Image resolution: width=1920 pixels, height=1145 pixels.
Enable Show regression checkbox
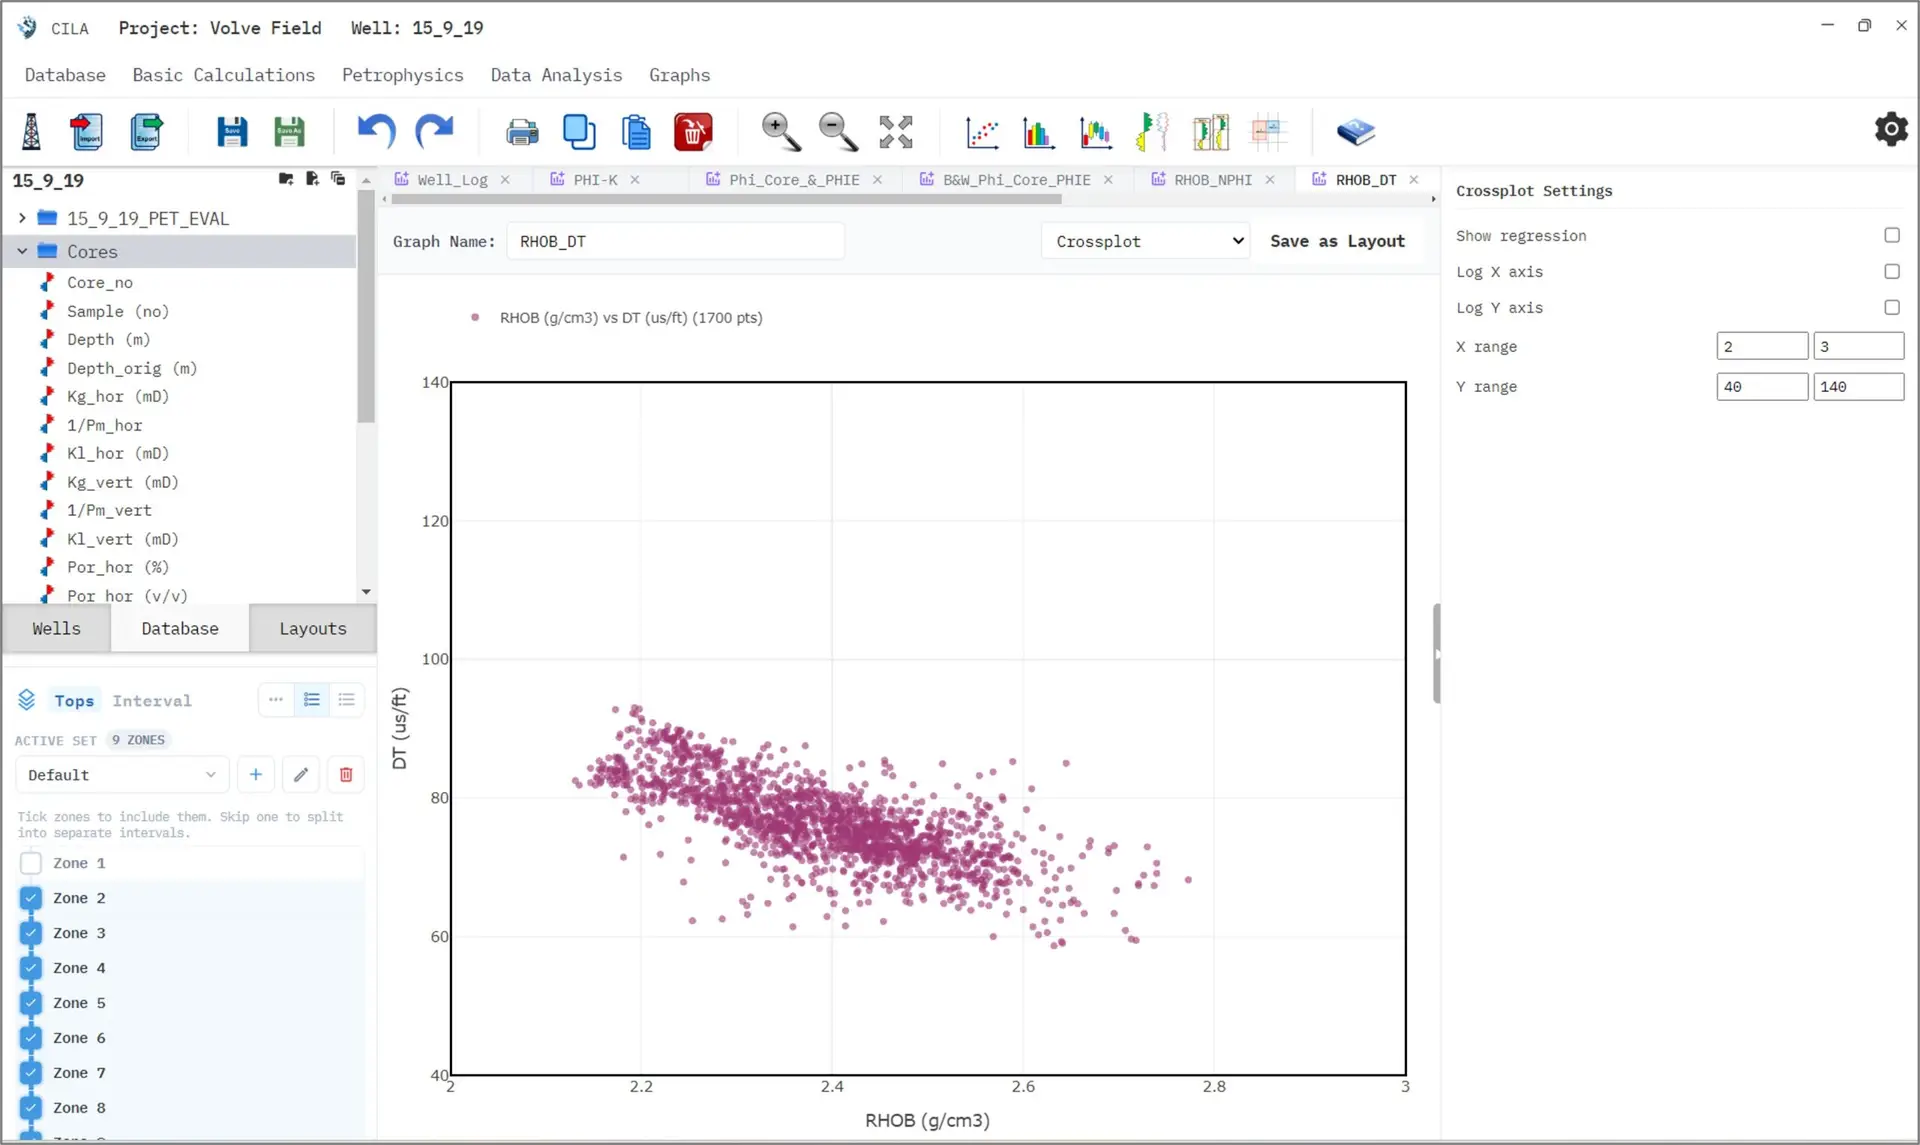[1891, 235]
